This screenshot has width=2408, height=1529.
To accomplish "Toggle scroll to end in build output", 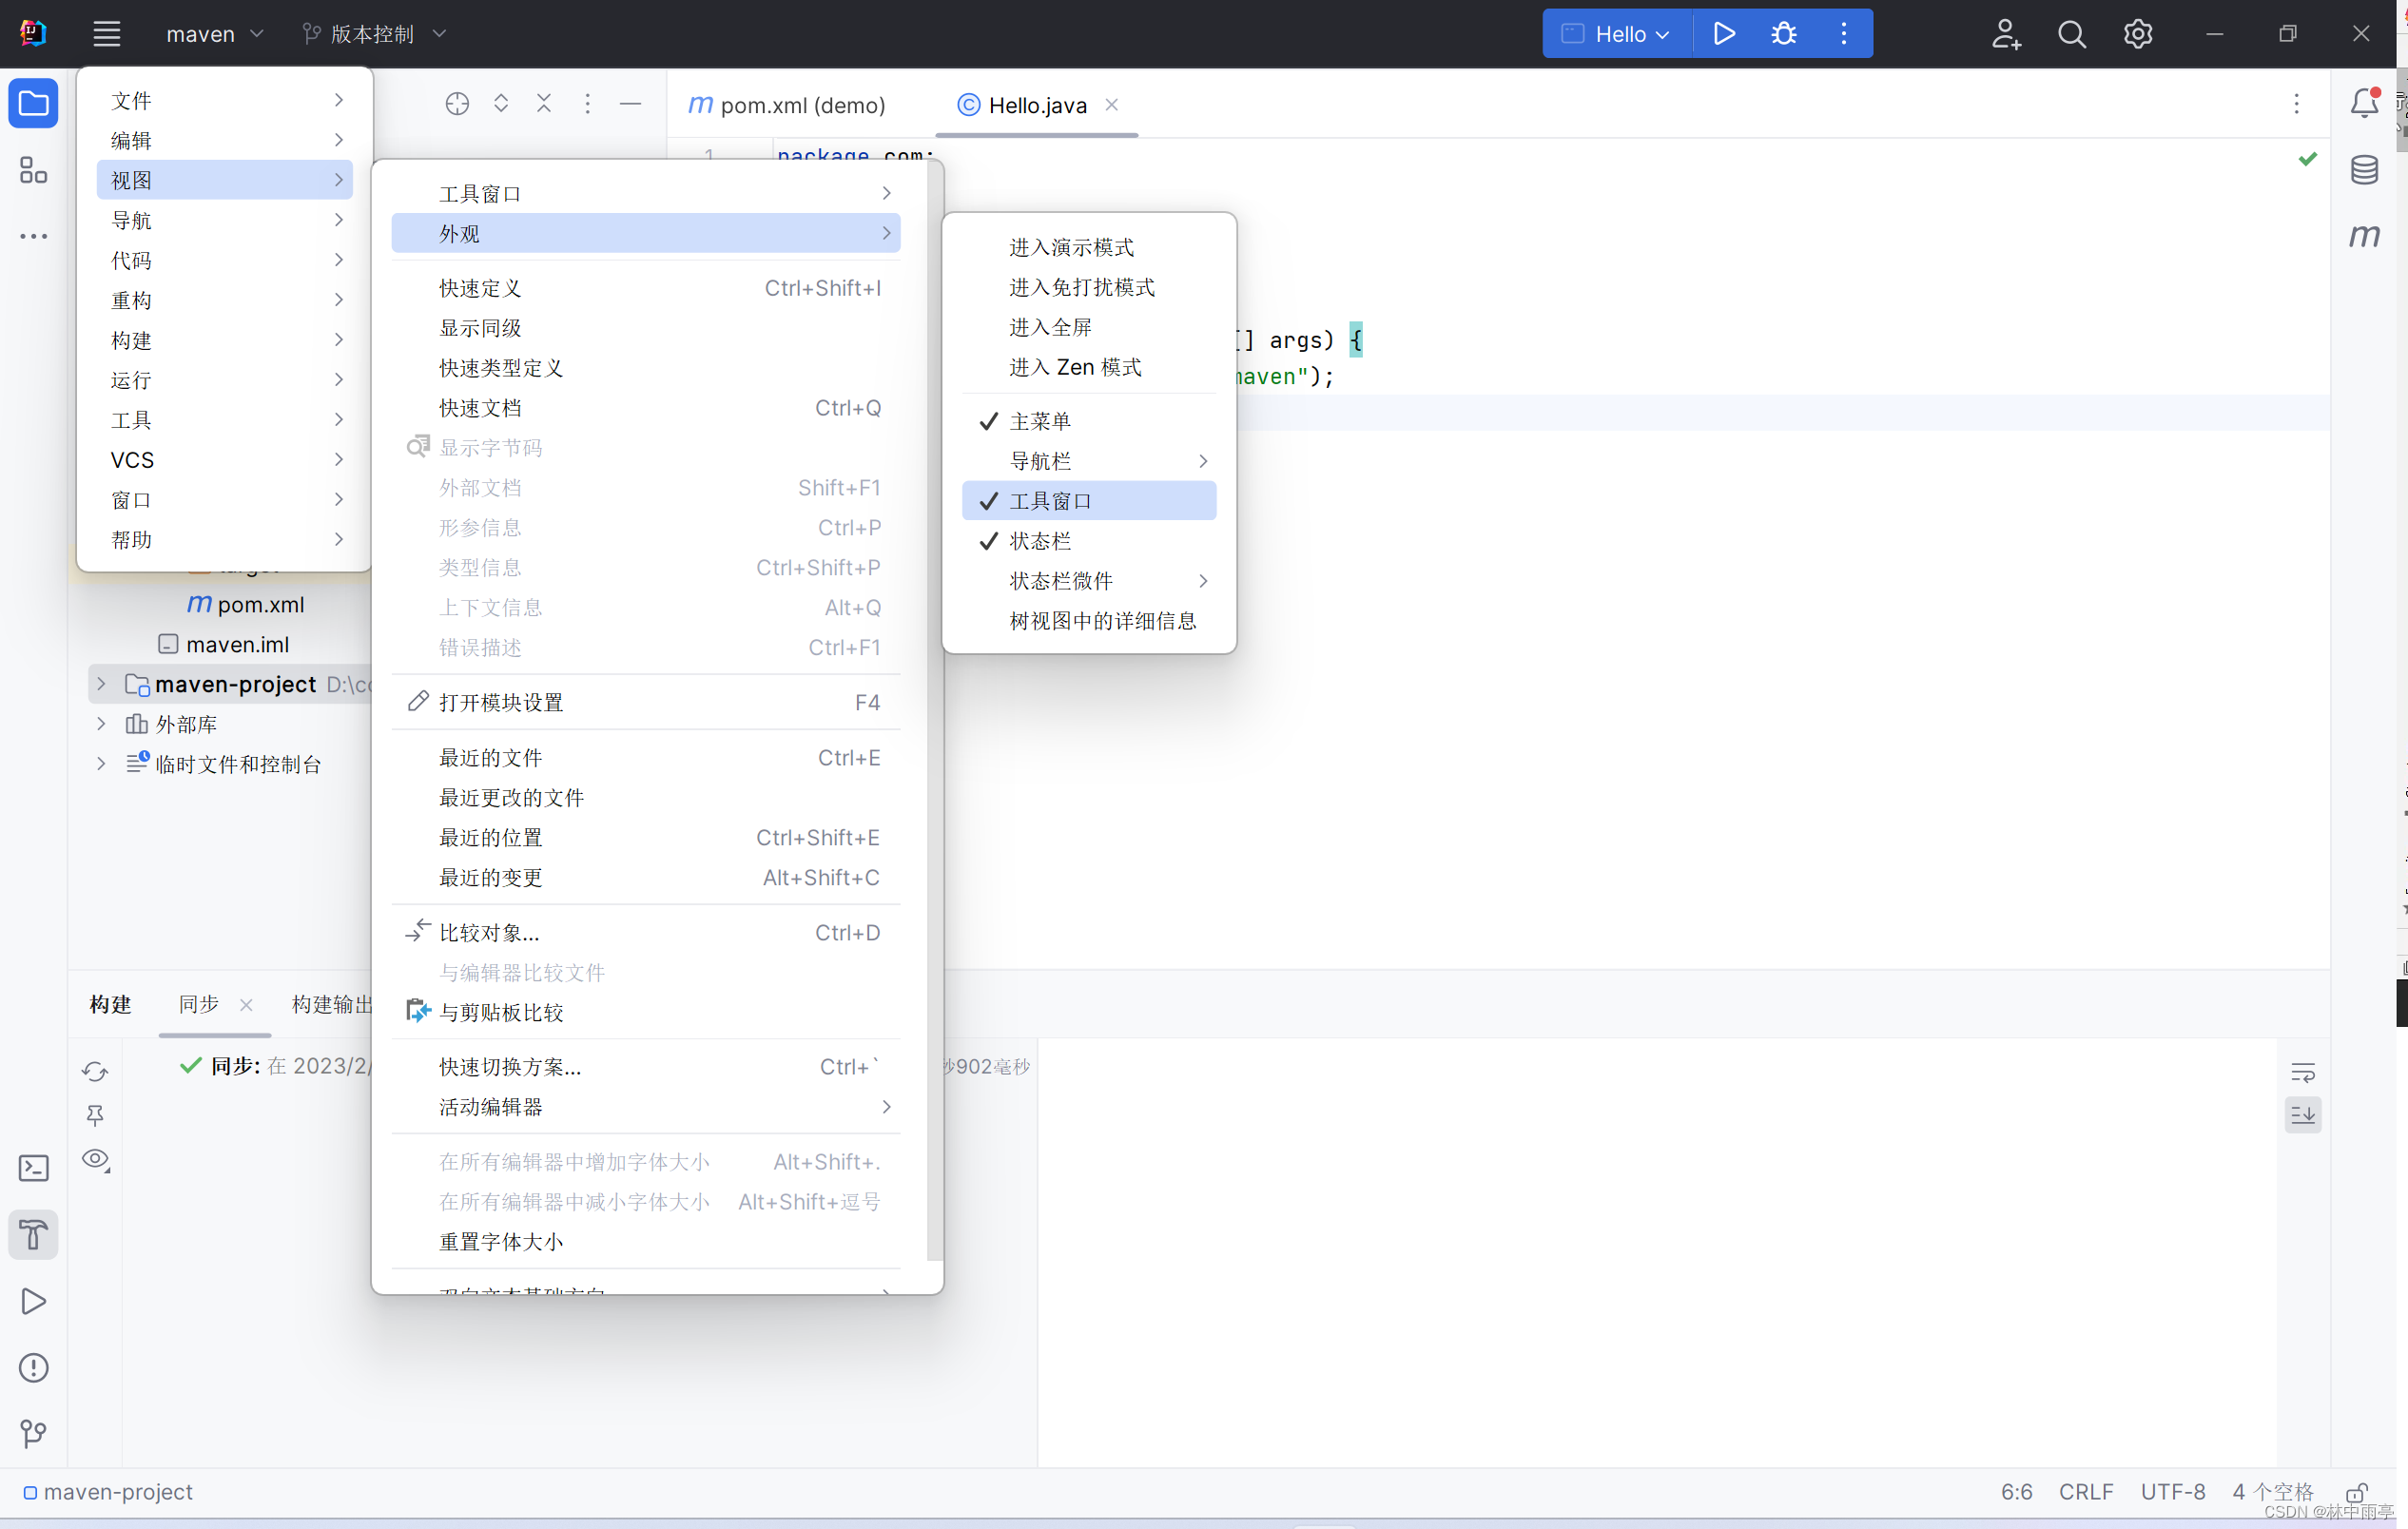I will (x=2303, y=1115).
